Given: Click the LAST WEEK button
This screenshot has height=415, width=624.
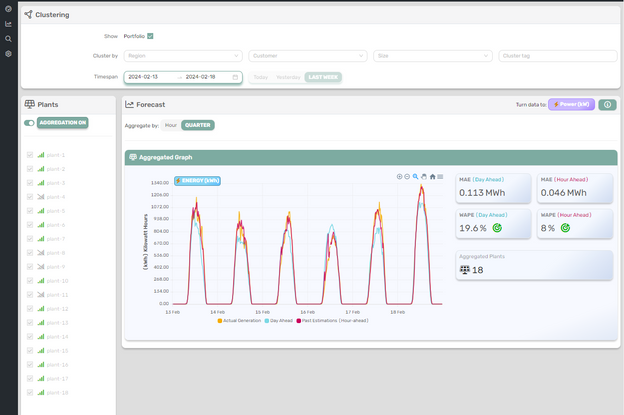Looking at the screenshot, I should pos(323,77).
